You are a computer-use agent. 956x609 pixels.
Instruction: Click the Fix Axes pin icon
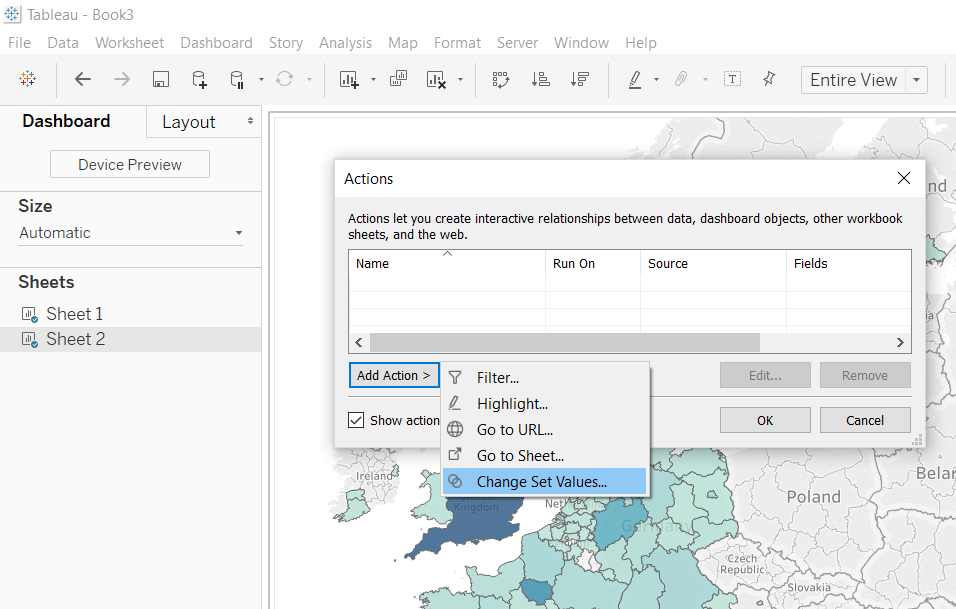[x=768, y=80]
